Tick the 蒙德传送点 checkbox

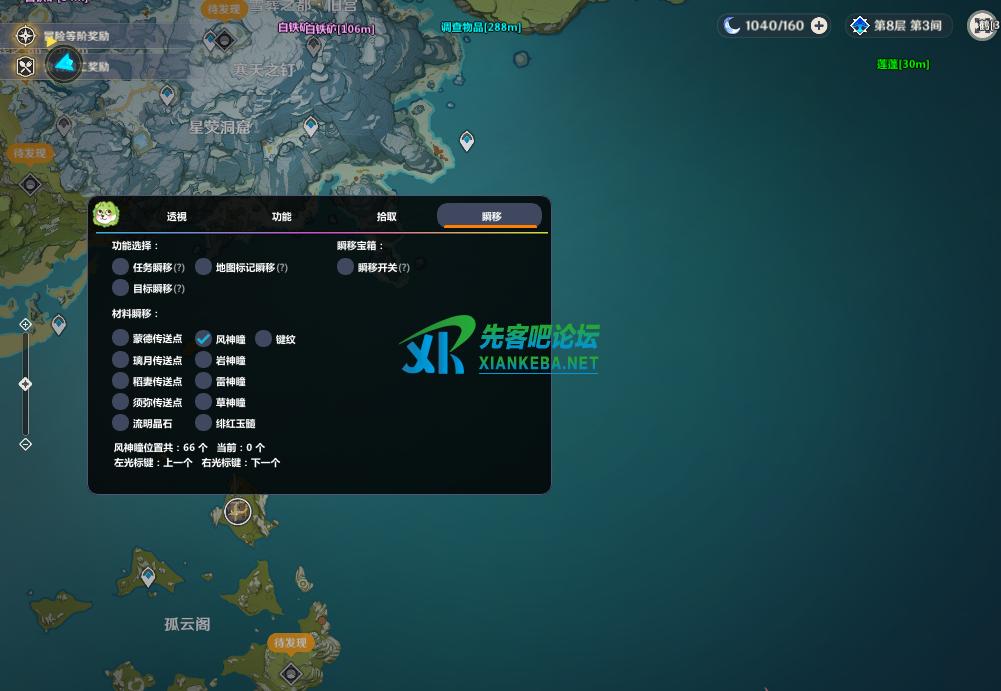click(121, 339)
